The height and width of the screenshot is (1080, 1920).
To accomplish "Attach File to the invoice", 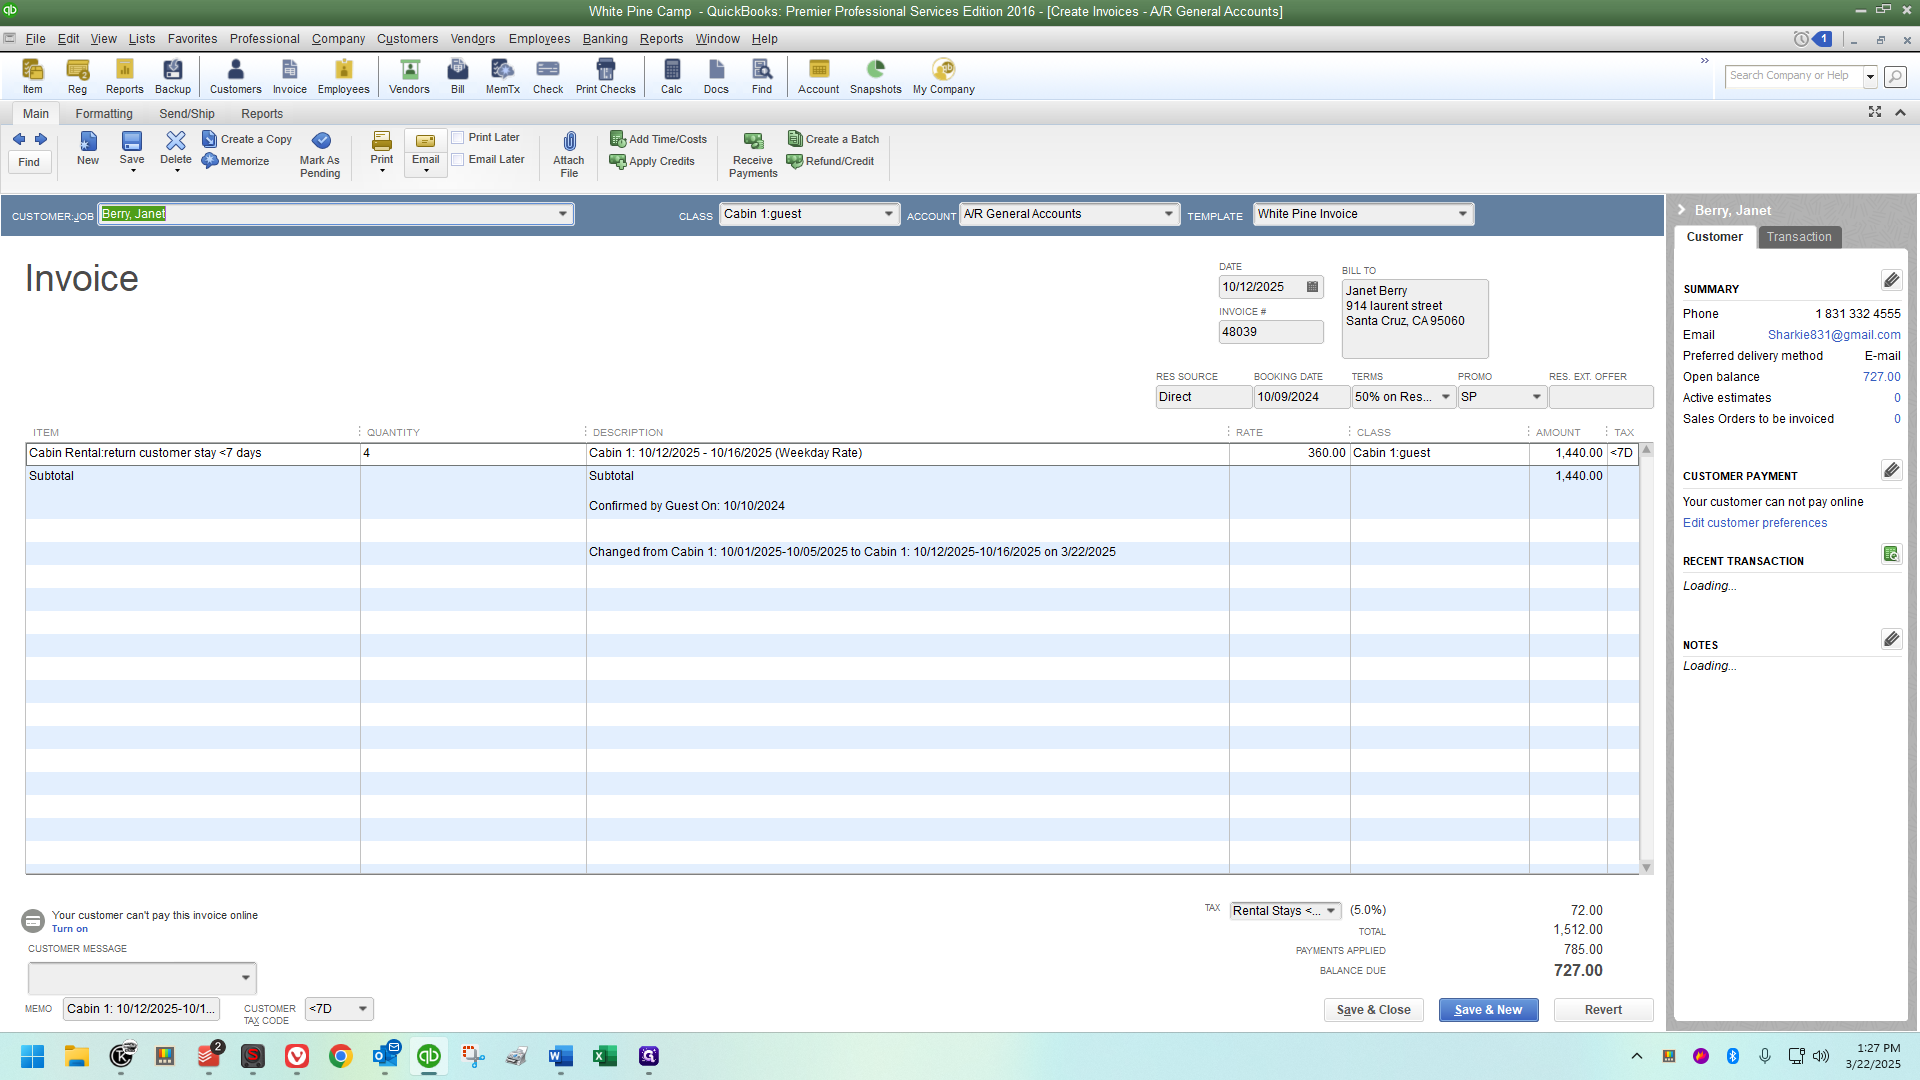I will tap(569, 155).
